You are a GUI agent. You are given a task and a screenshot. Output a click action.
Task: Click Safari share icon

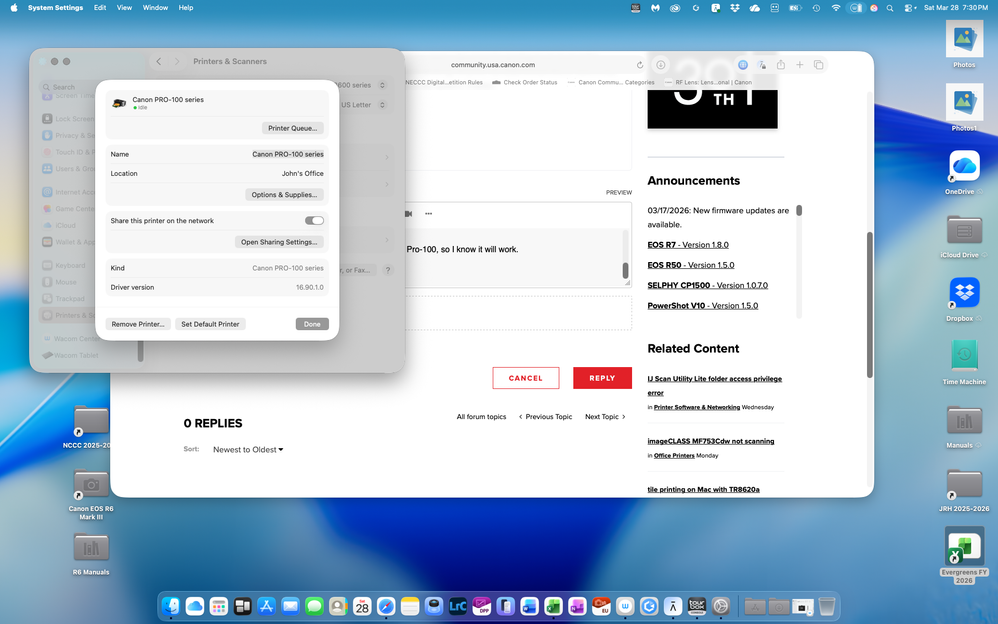tap(781, 65)
